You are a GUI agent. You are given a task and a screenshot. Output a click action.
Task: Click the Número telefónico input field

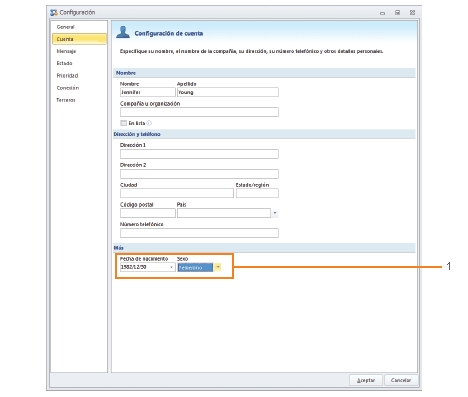199,233
